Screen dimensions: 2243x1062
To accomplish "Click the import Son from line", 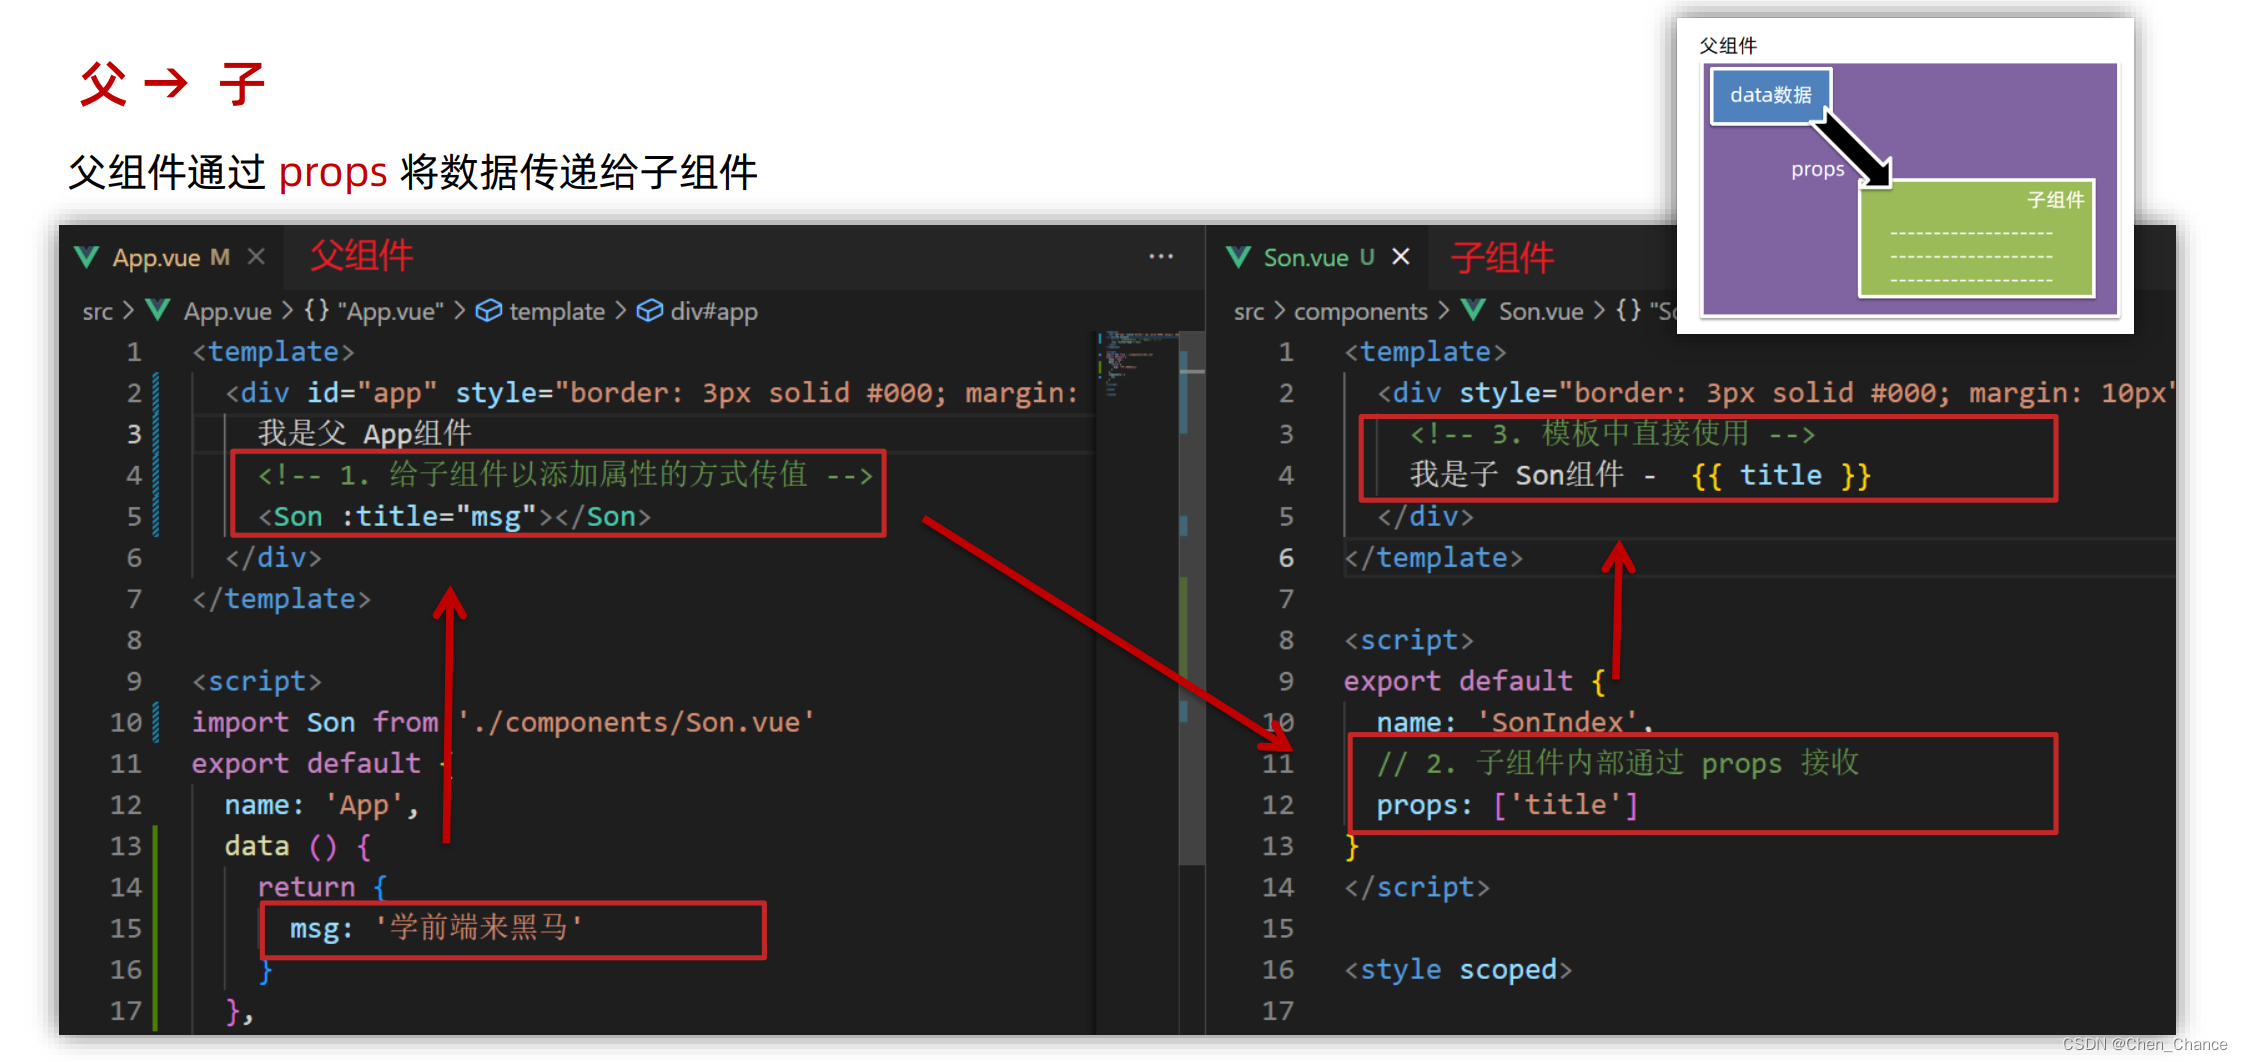I will click(x=503, y=722).
